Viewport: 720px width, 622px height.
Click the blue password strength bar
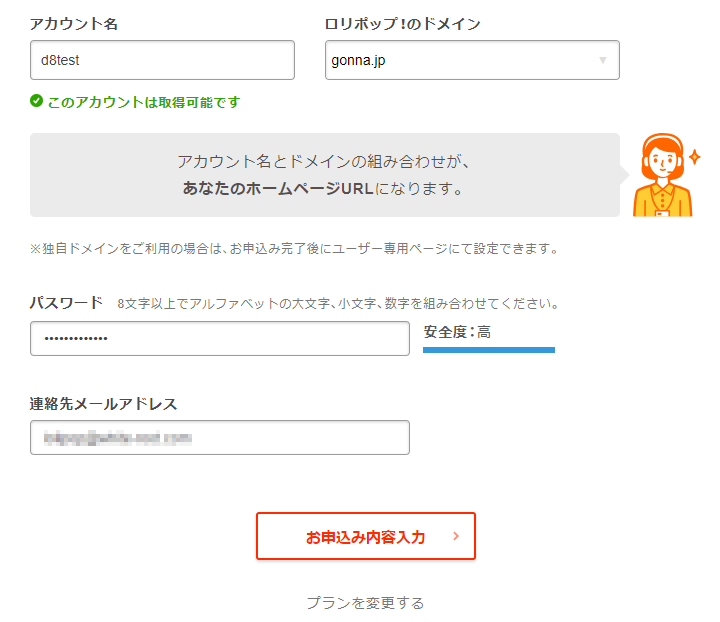(489, 350)
